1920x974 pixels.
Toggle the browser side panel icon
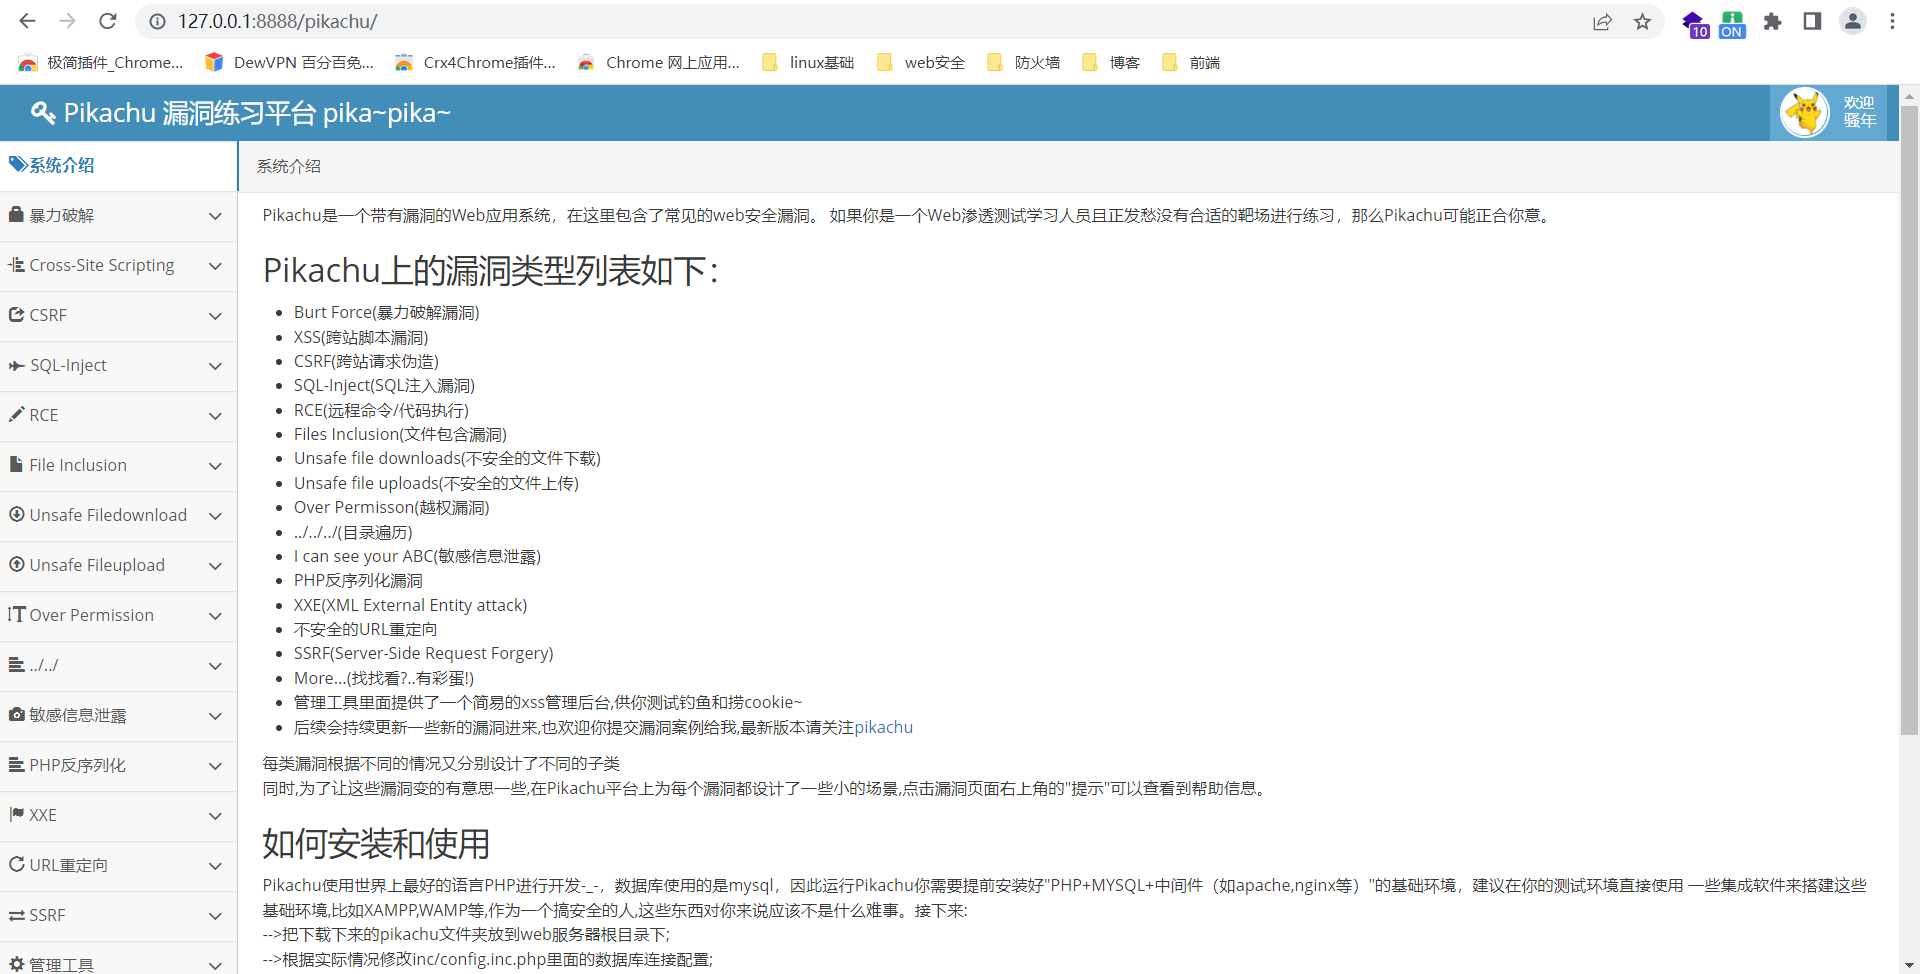coord(1812,21)
